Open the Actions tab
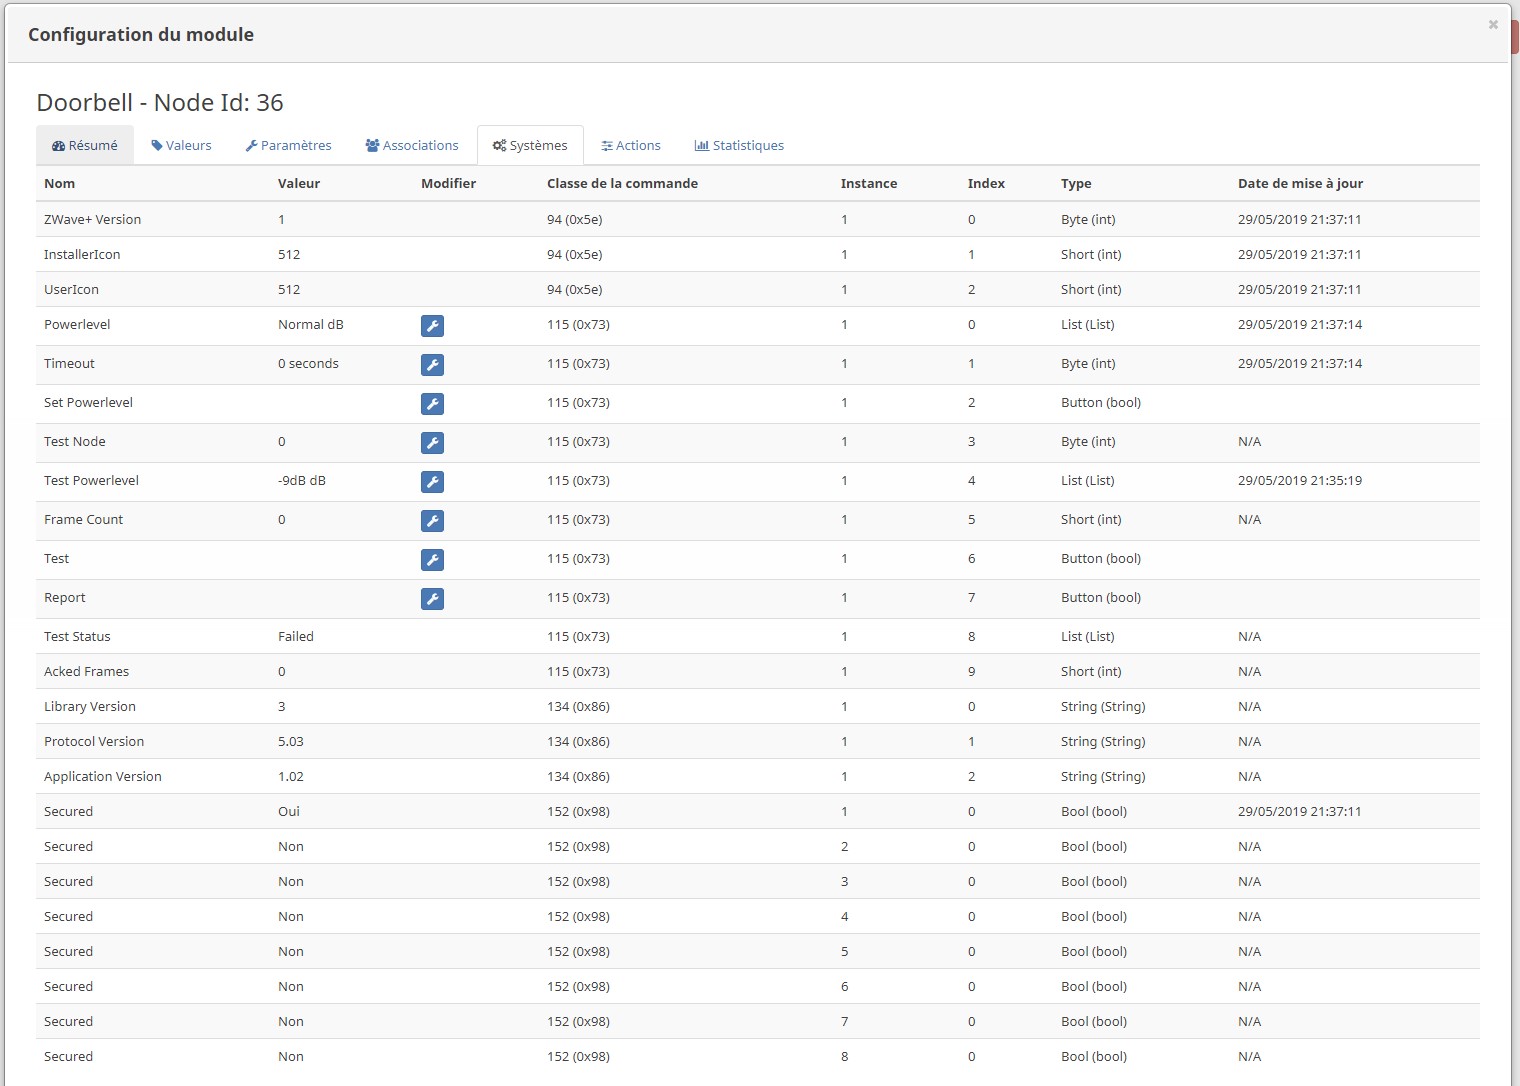Viewport: 1520px width, 1086px height. [x=631, y=145]
